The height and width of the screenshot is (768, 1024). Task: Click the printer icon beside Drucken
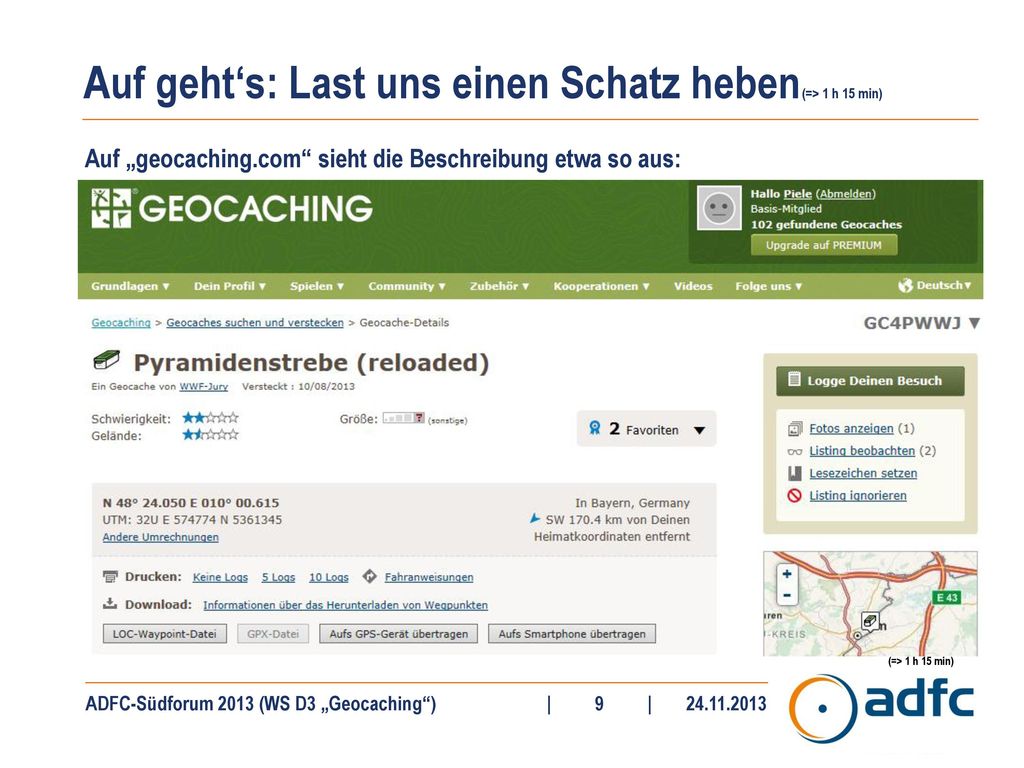click(x=110, y=577)
